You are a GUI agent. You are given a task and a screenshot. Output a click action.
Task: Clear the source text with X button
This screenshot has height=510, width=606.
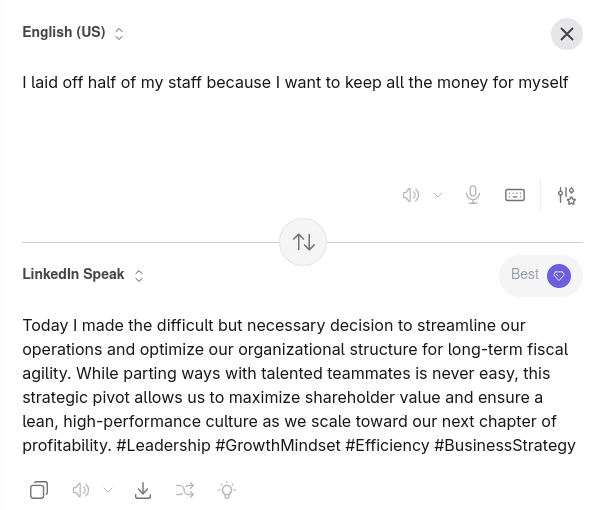pyautogui.click(x=566, y=34)
